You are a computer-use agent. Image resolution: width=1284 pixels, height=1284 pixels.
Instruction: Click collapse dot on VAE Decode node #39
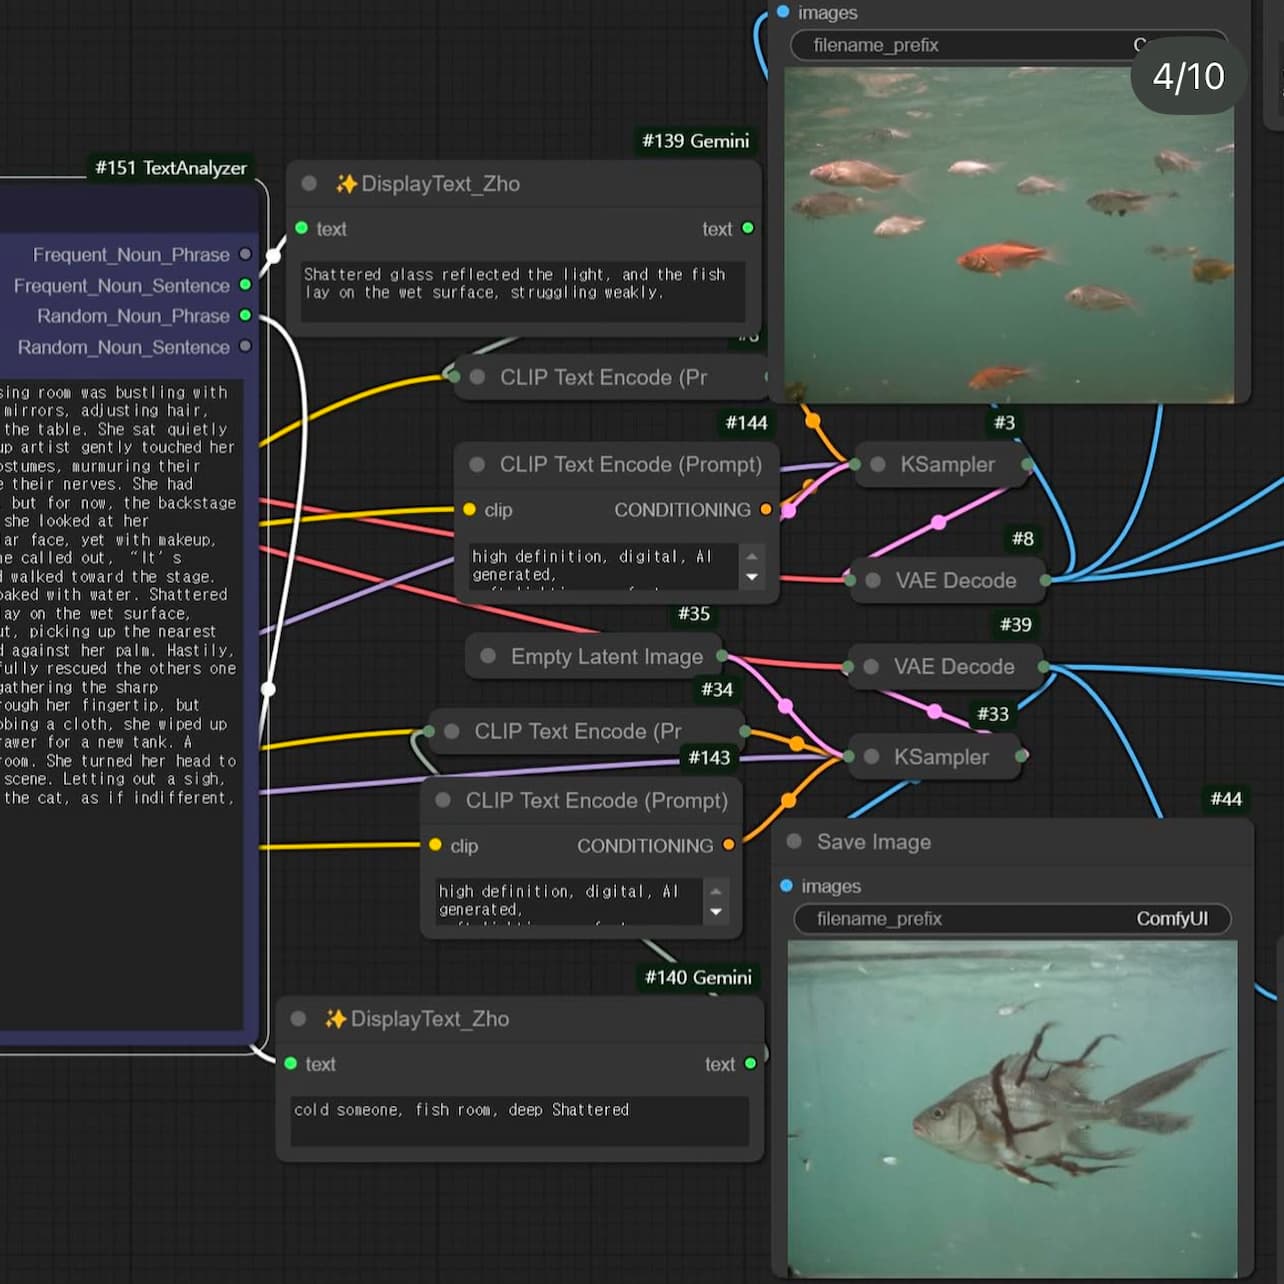[871, 666]
